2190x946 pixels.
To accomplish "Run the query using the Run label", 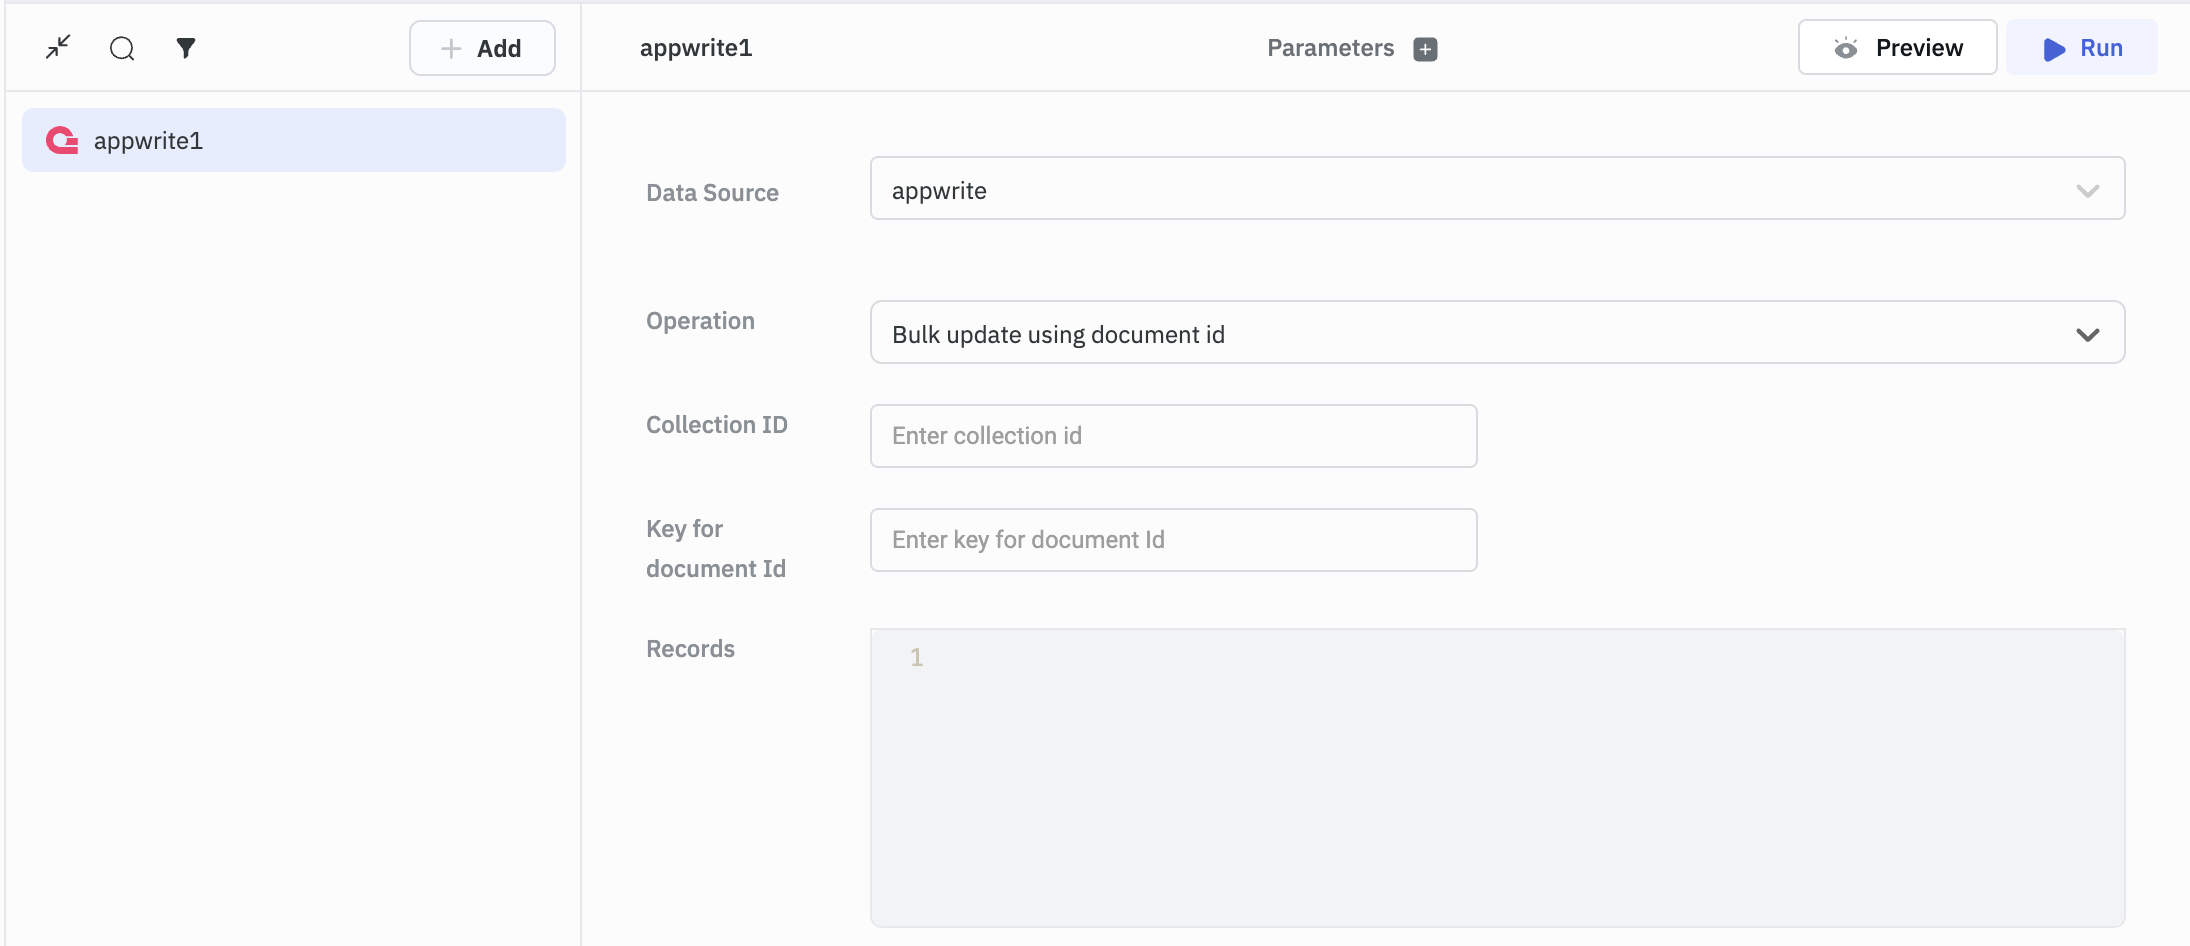I will [x=2101, y=48].
